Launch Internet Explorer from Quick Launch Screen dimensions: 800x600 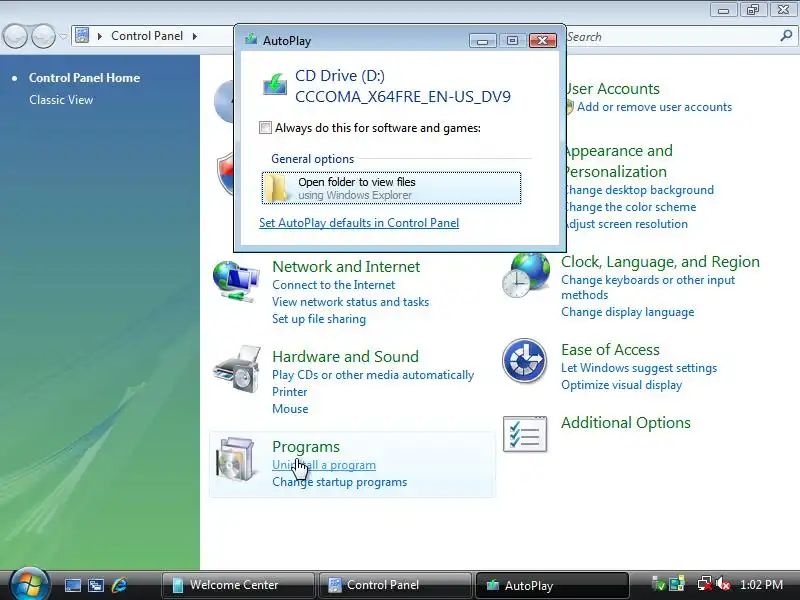point(119,585)
